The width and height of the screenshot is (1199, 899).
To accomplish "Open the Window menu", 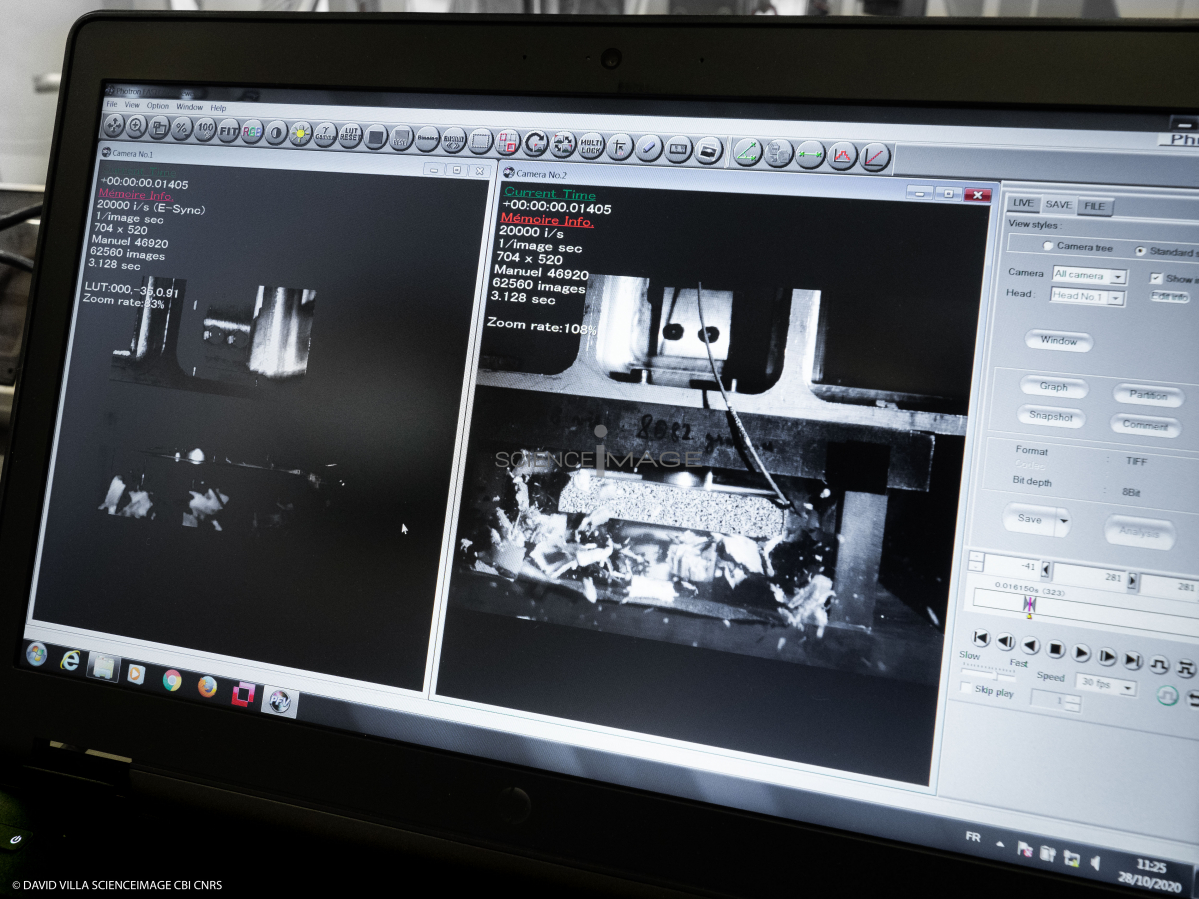I will point(190,107).
